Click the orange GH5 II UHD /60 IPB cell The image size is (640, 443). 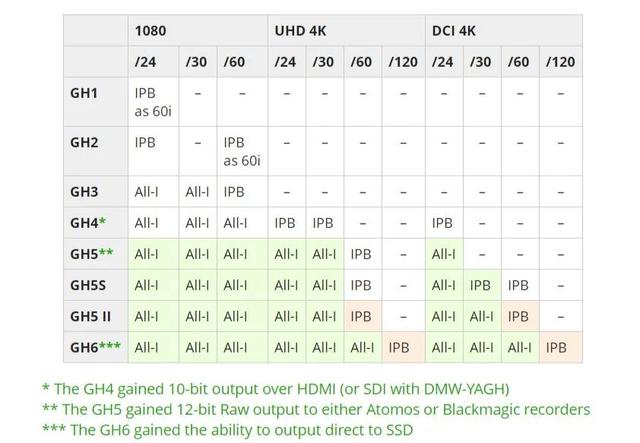(x=363, y=316)
